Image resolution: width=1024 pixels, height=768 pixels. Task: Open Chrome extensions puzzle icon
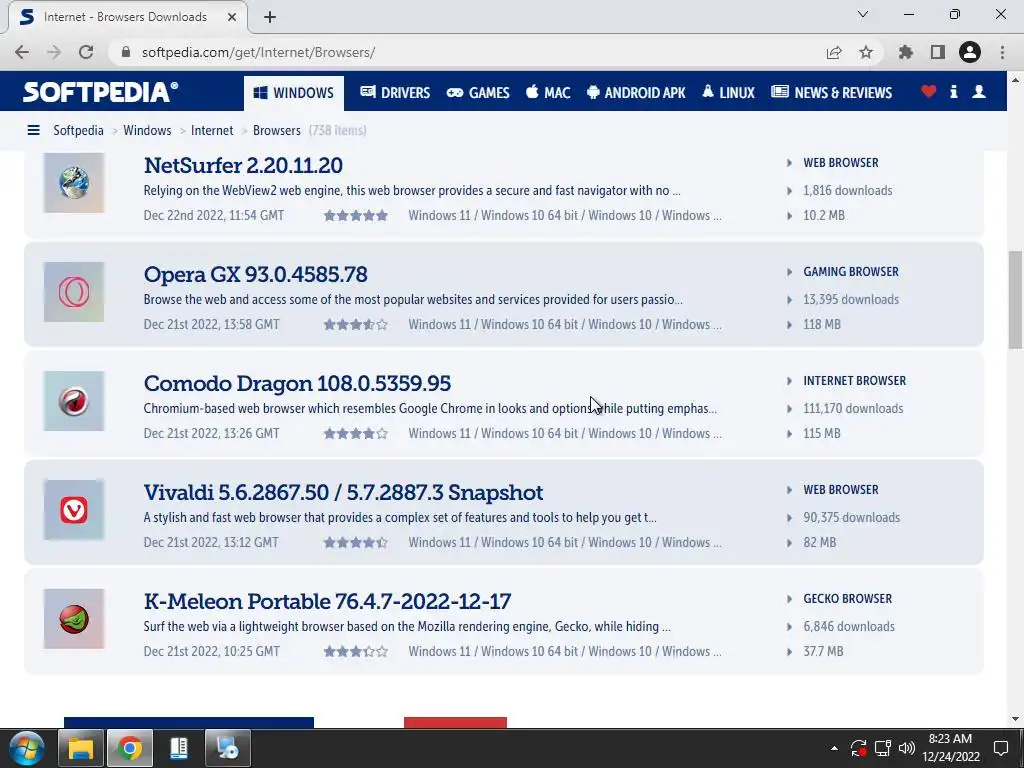[906, 52]
